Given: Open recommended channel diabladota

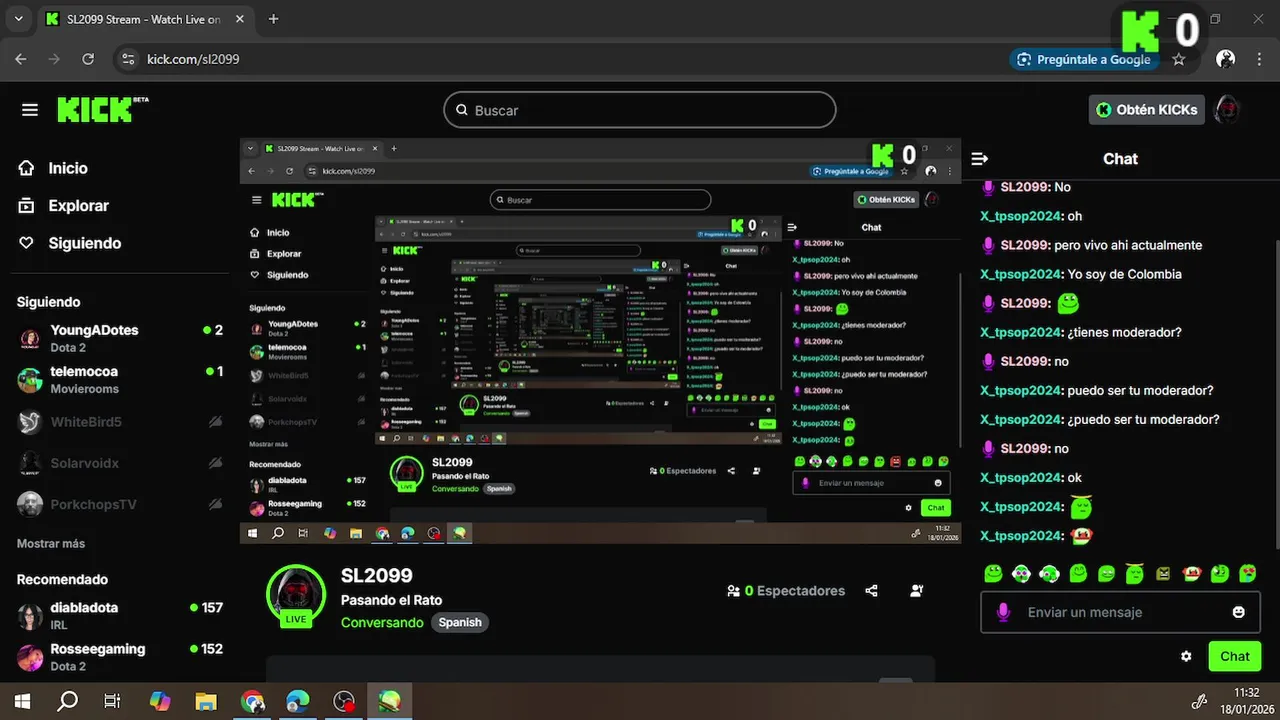Looking at the screenshot, I should pyautogui.click(x=120, y=615).
